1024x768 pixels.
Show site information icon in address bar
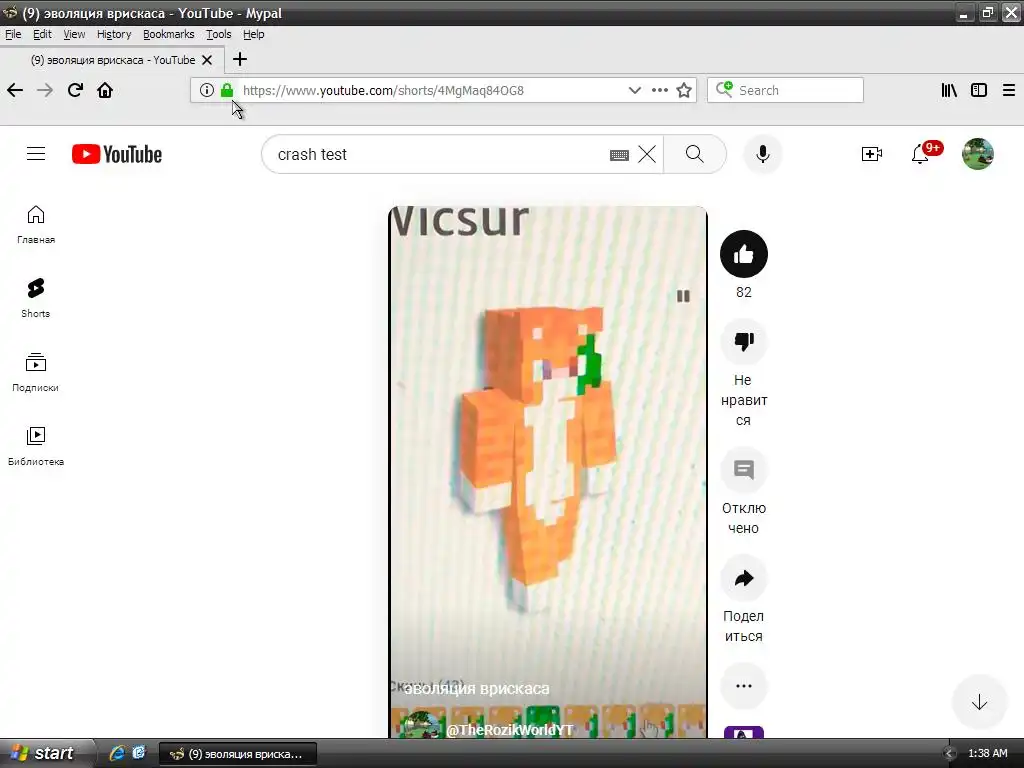206,90
